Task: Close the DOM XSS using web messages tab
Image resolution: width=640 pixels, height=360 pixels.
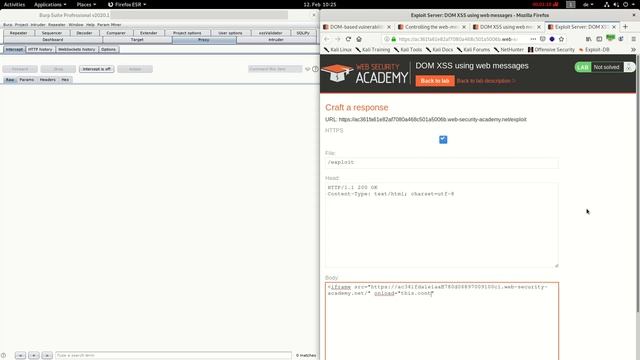Action: coord(539,27)
